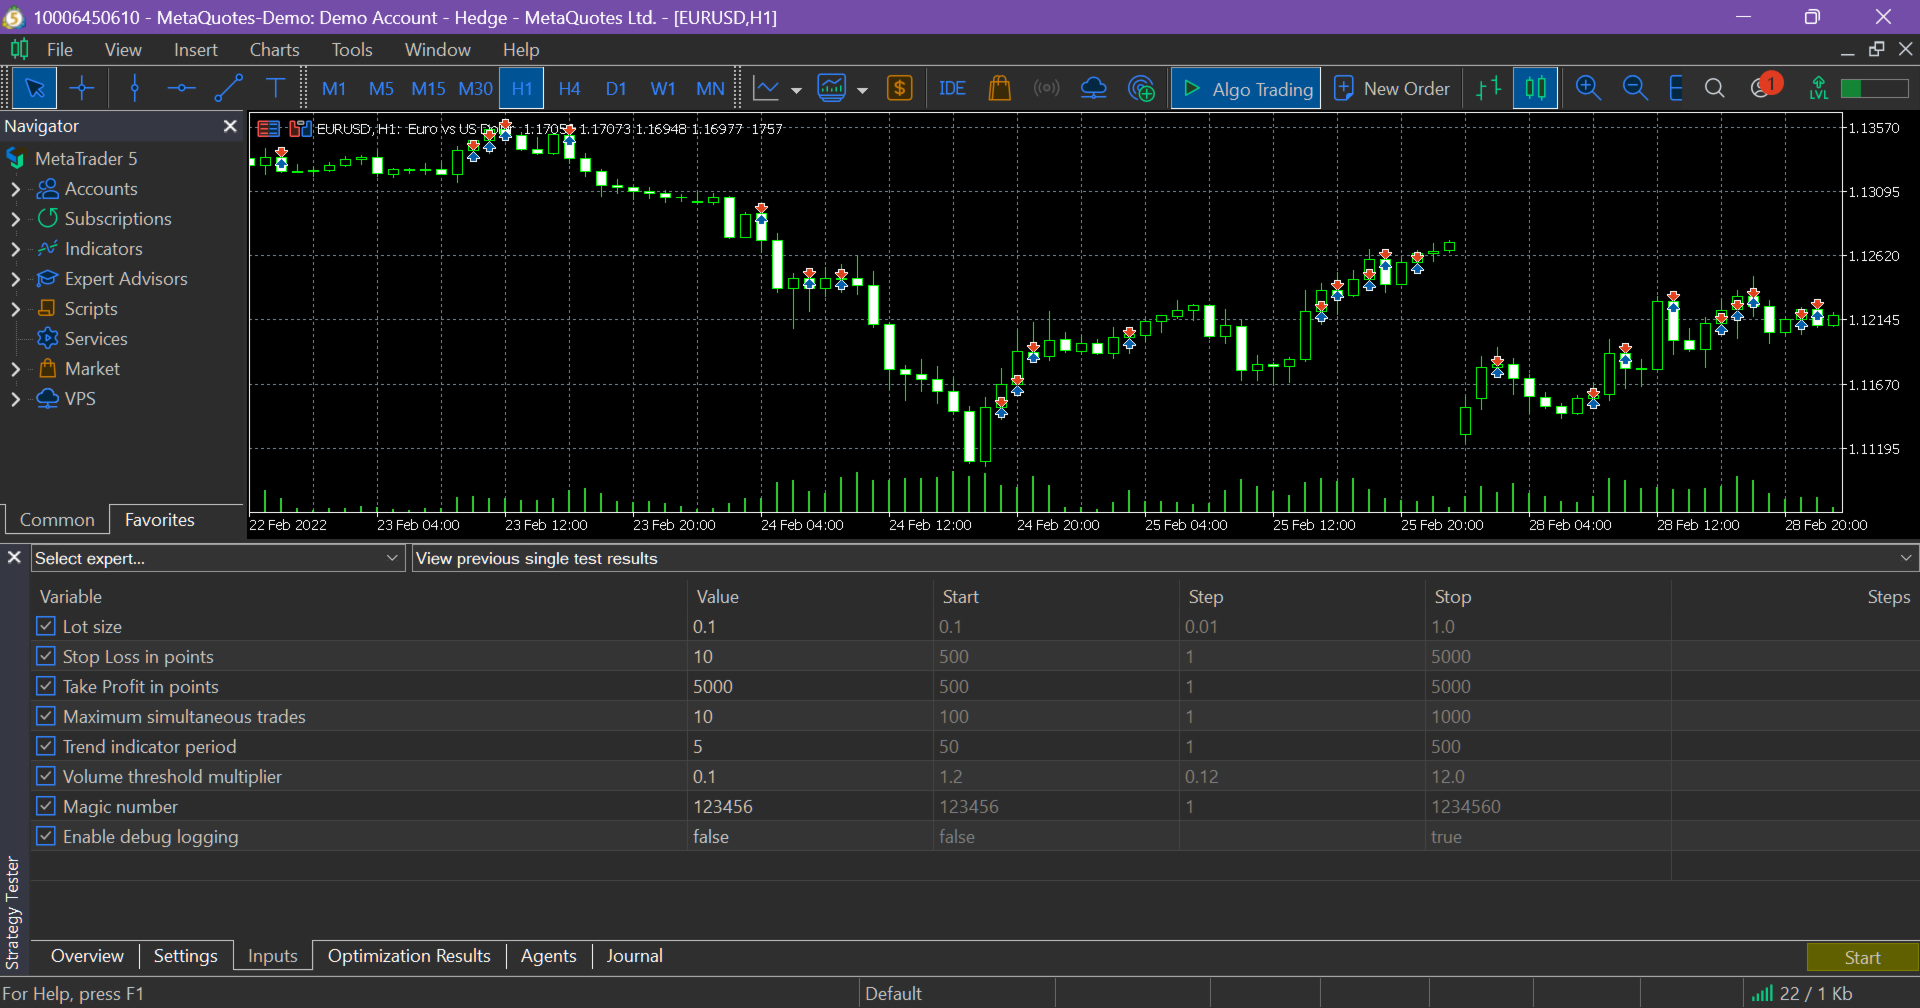Draw a vertical line tool
This screenshot has width=1920, height=1008.
pos(135,89)
